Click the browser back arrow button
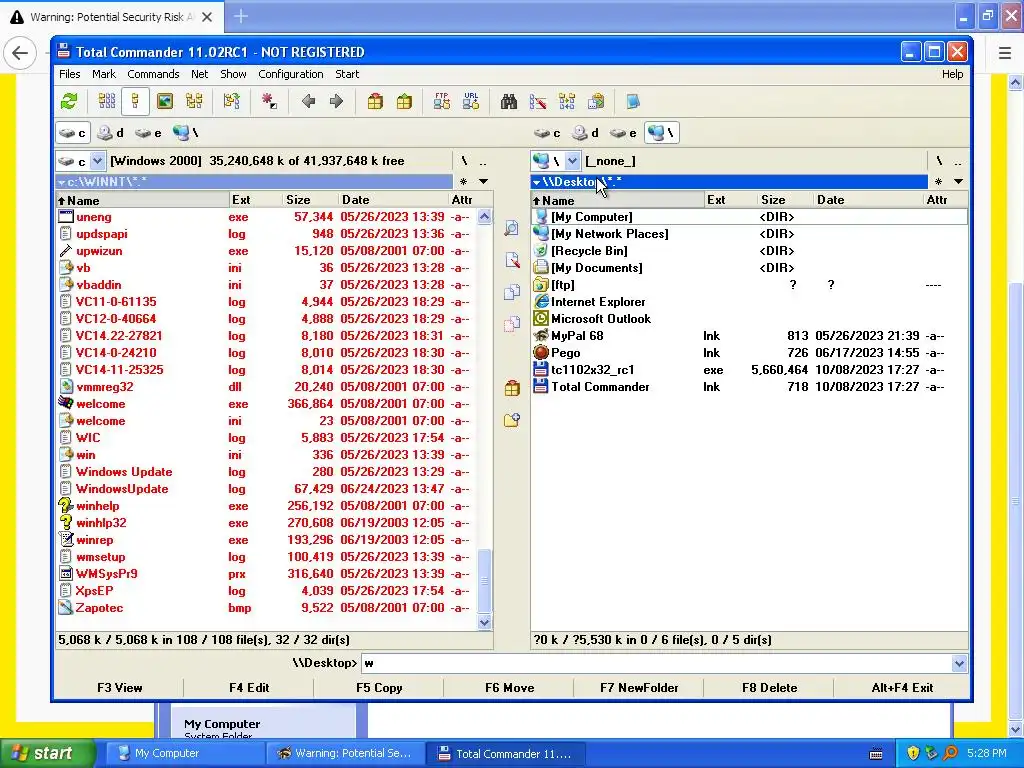 point(20,53)
